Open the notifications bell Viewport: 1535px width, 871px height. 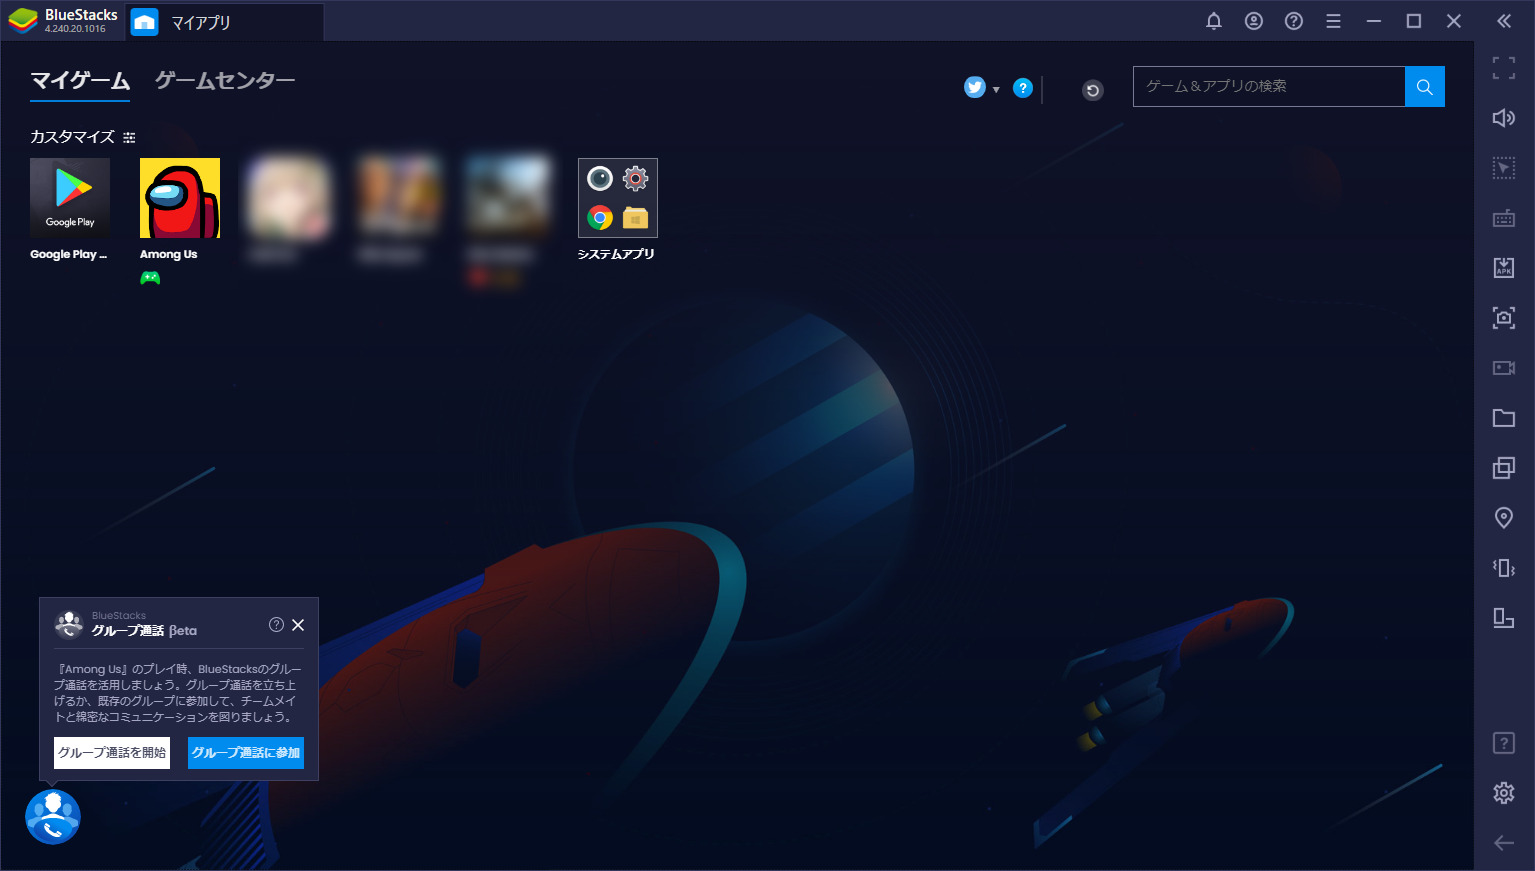click(1214, 21)
